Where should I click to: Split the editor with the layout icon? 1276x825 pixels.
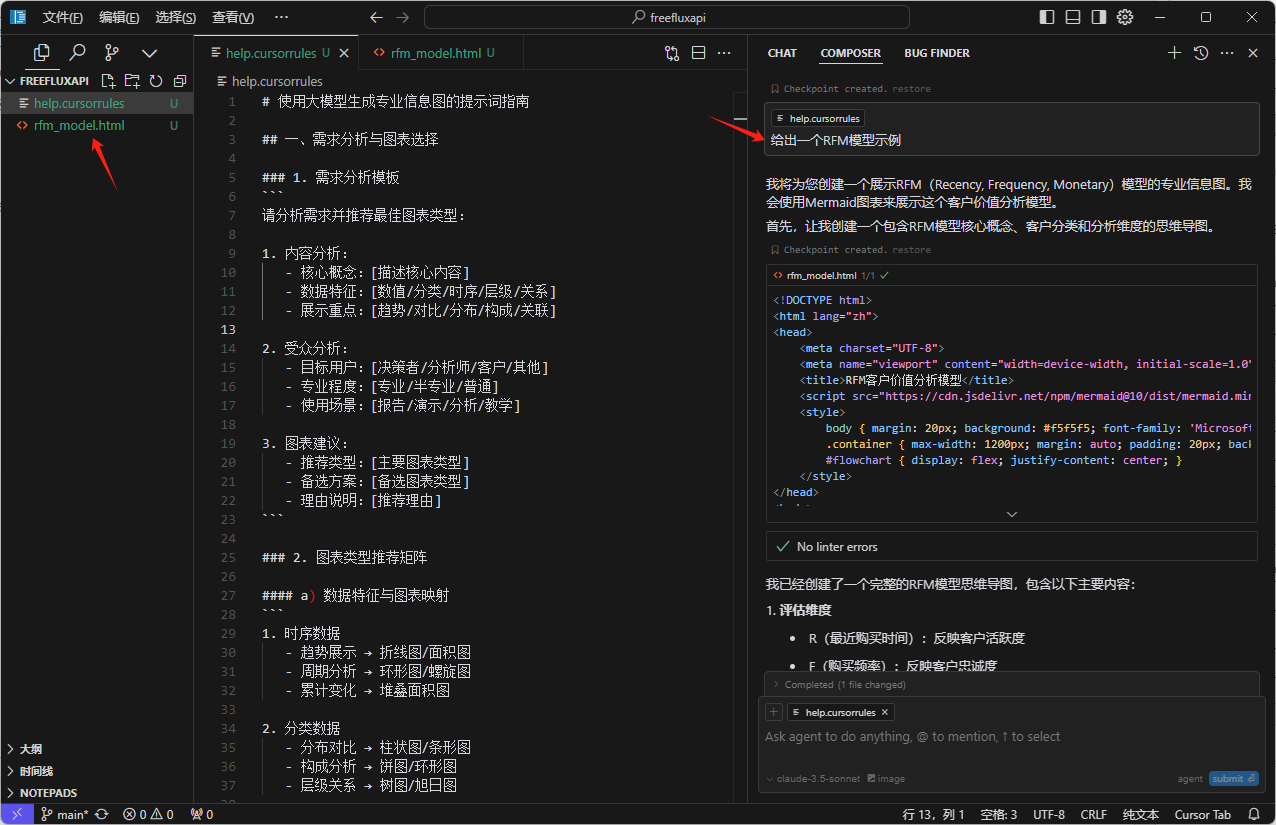(x=698, y=53)
